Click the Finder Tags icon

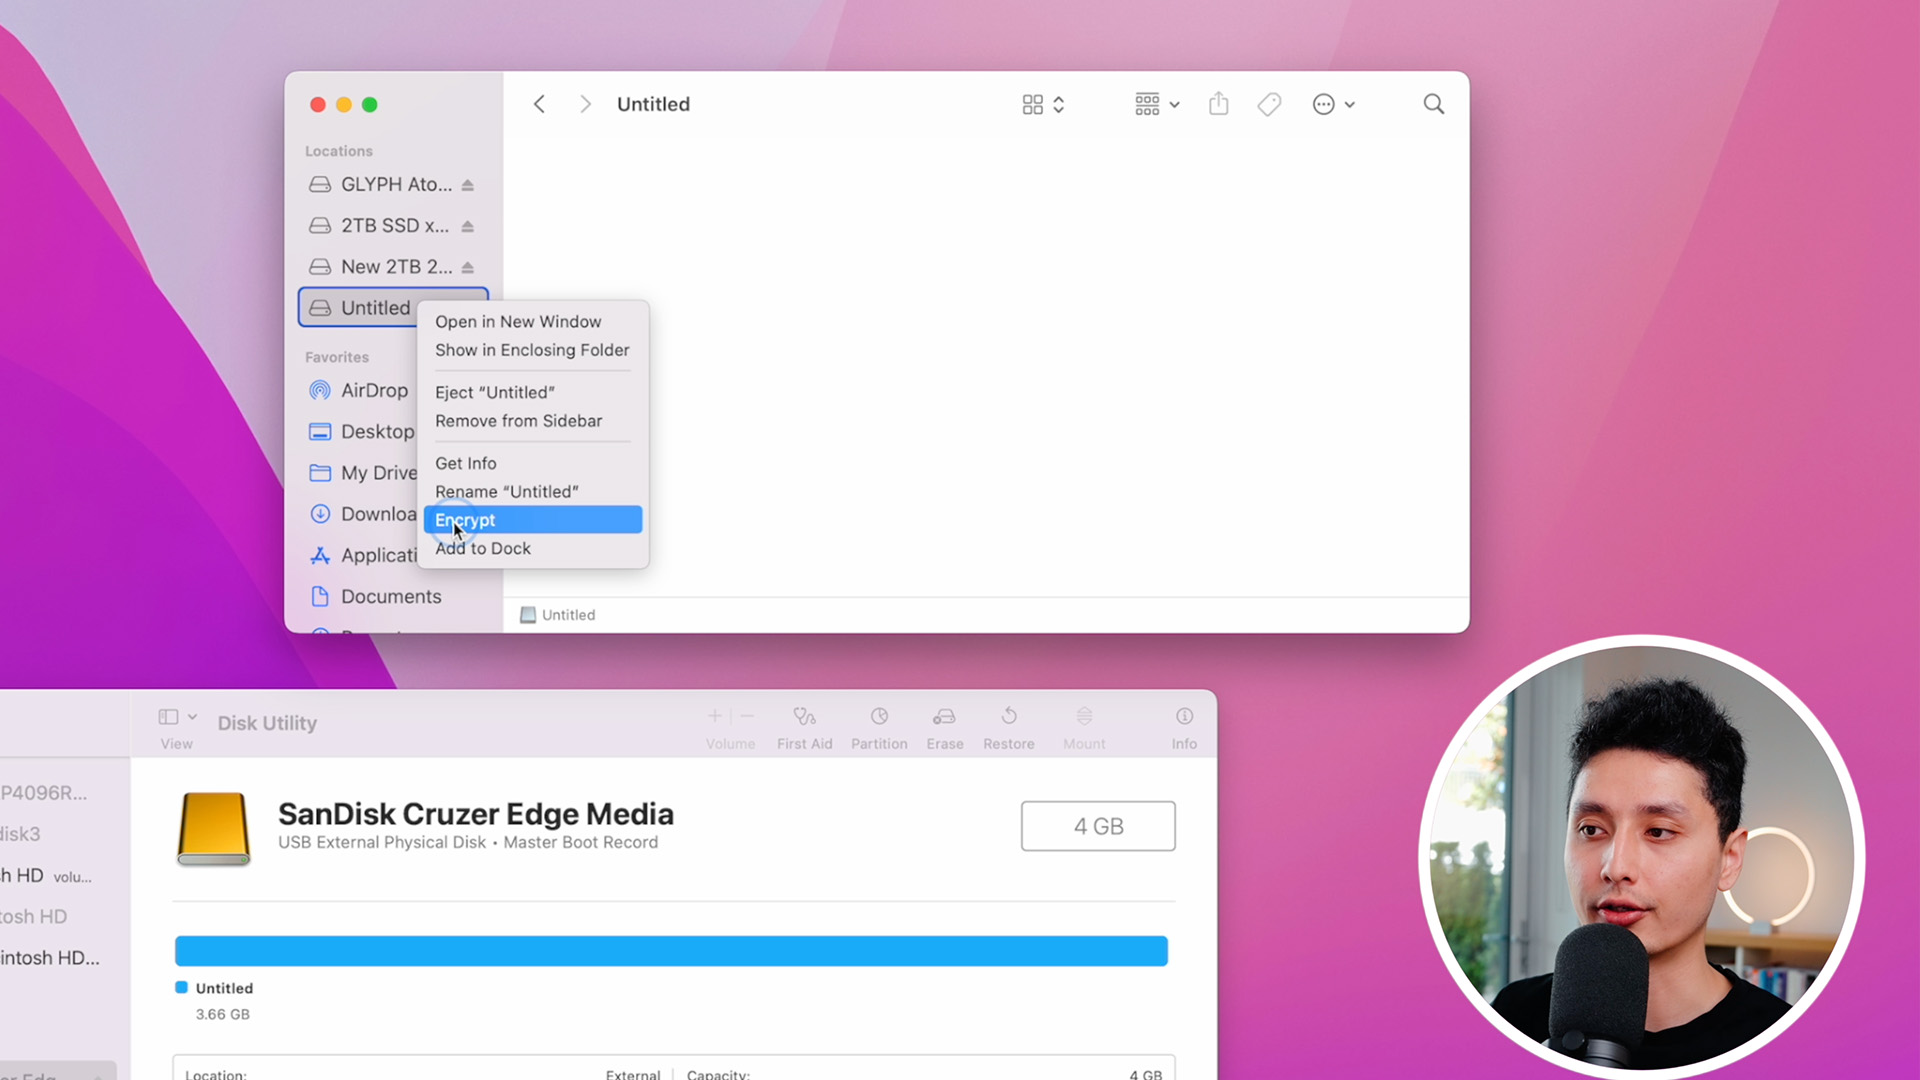1269,104
